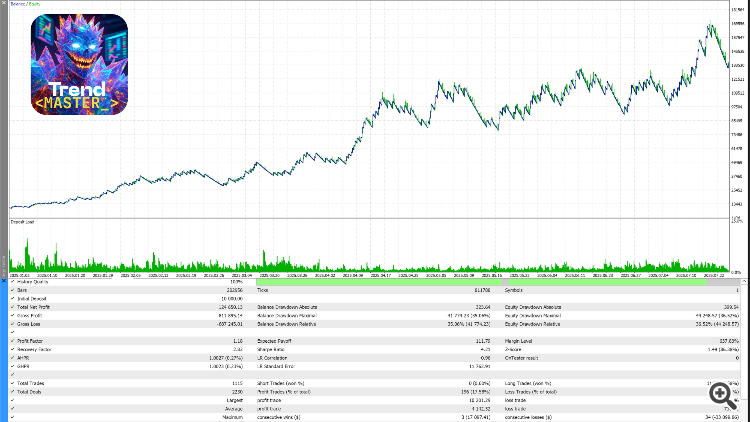The width and height of the screenshot is (750, 422).
Task: Click the check mark beside Initial Deposit
Action: tap(12, 299)
